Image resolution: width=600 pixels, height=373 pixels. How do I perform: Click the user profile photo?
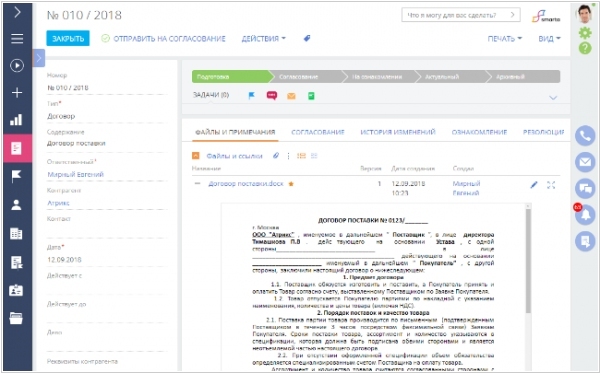(x=585, y=14)
